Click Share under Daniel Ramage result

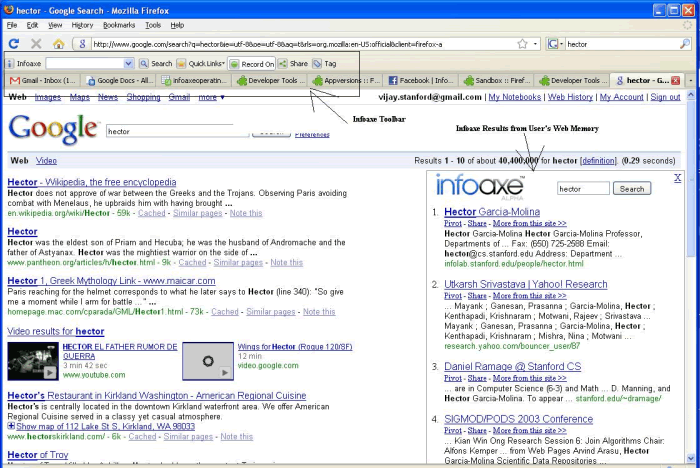pyautogui.click(x=477, y=378)
